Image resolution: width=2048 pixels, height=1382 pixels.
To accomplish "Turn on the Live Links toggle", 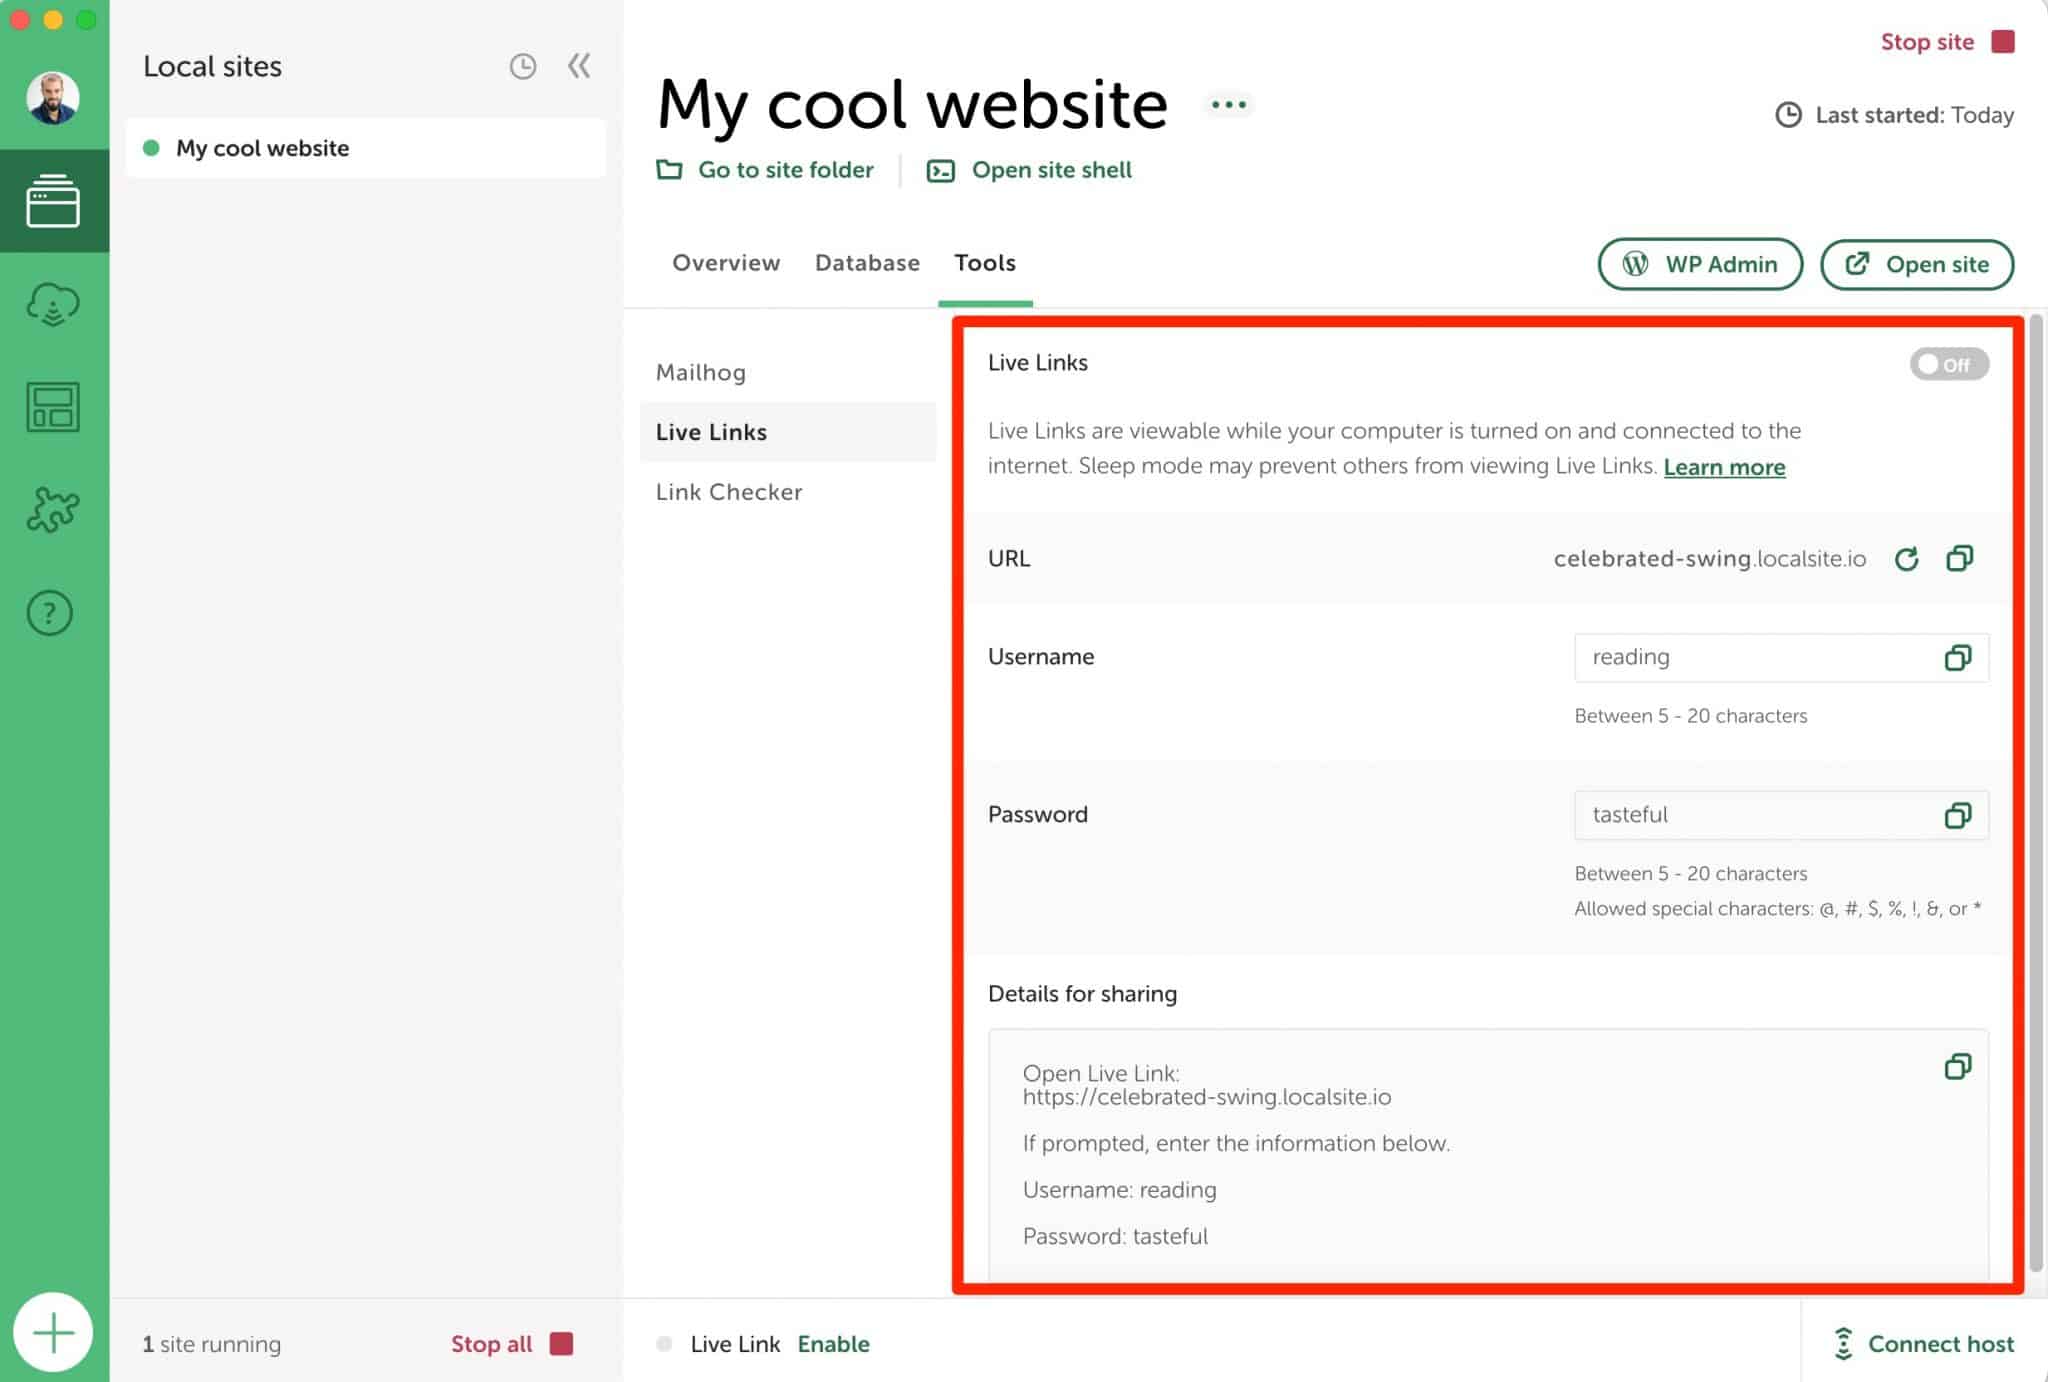I will (1948, 364).
